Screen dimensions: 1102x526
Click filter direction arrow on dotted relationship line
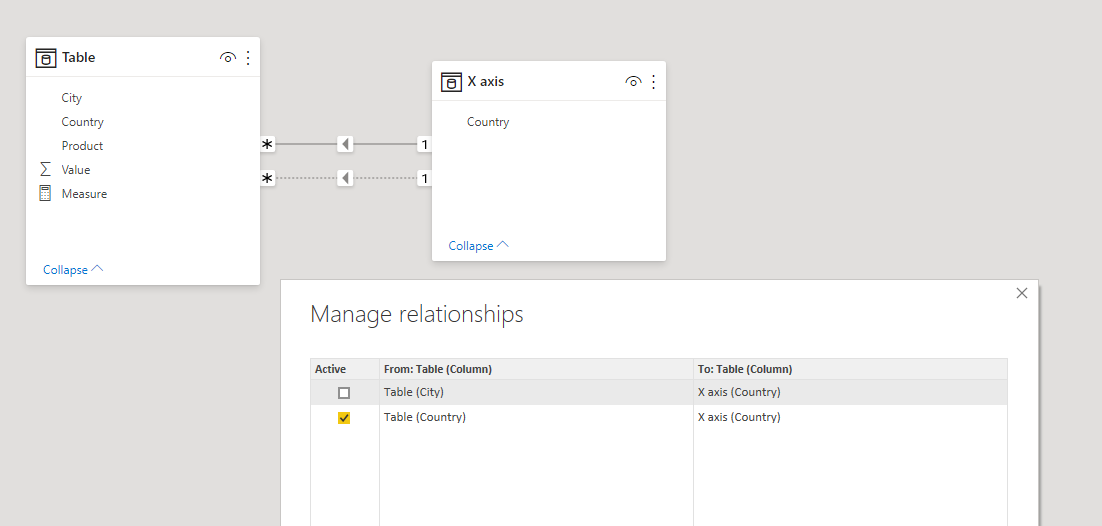345,178
